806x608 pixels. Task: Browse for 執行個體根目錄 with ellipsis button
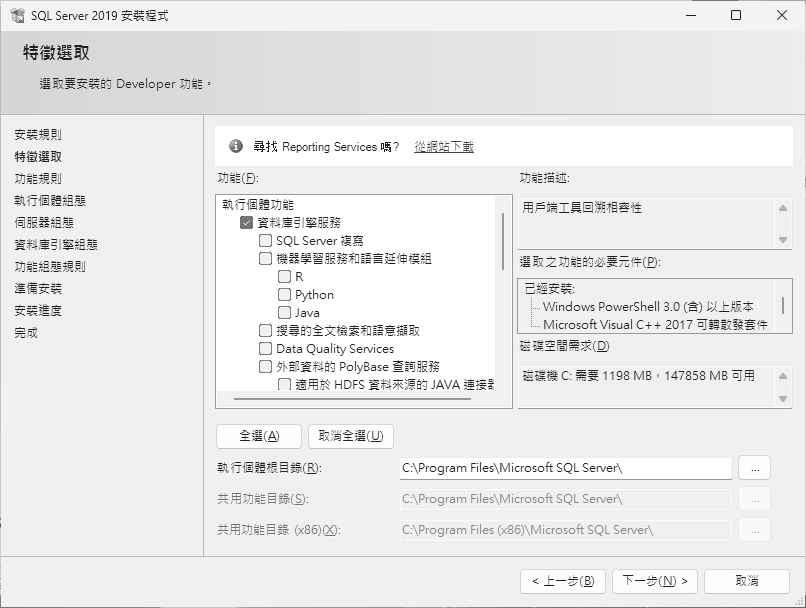(755, 468)
